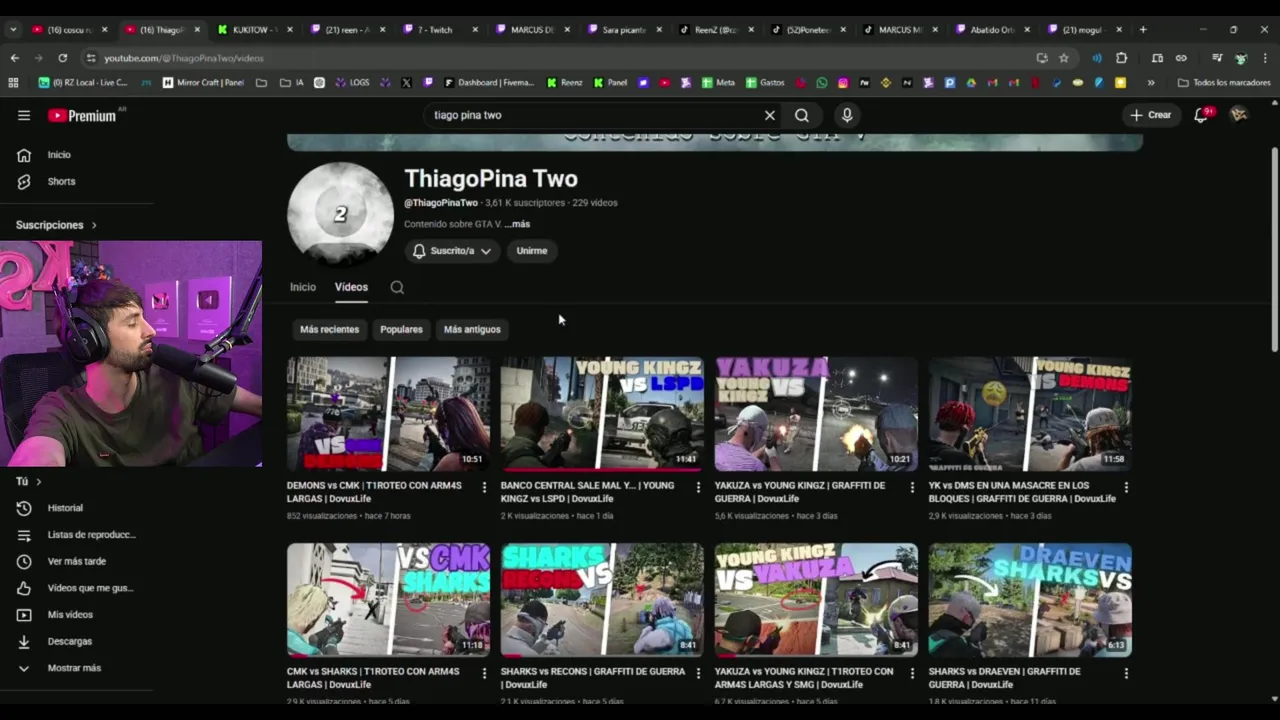
Task: Click the Chrome address bar URL
Action: click(183, 58)
